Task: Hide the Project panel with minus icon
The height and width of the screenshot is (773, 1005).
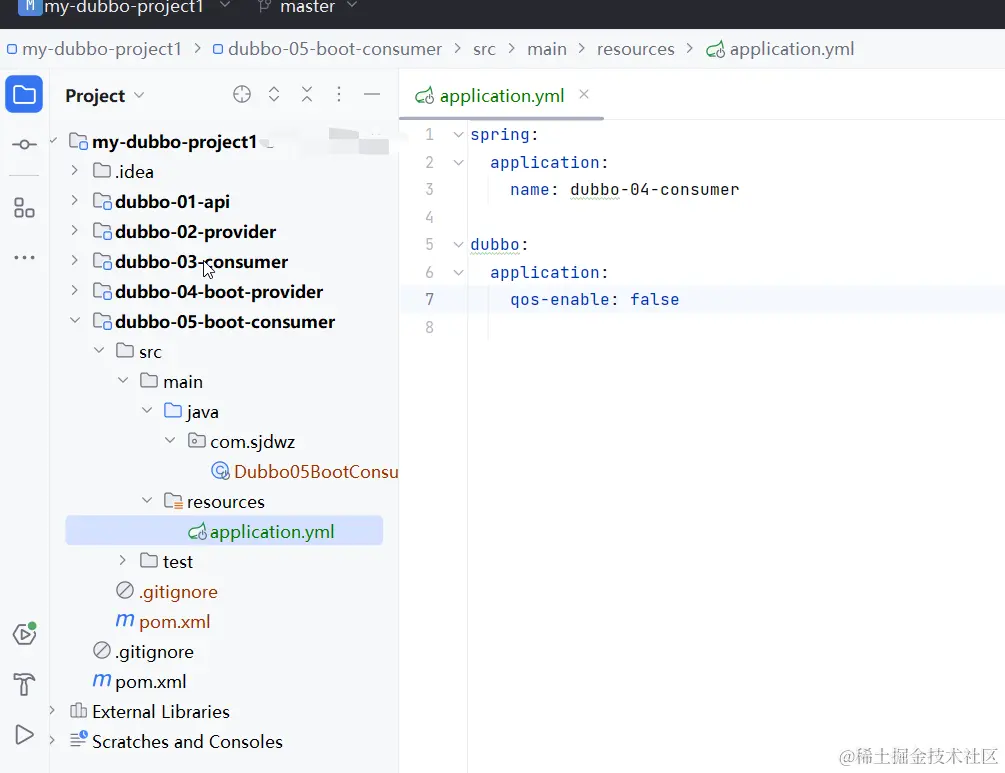Action: [372, 94]
